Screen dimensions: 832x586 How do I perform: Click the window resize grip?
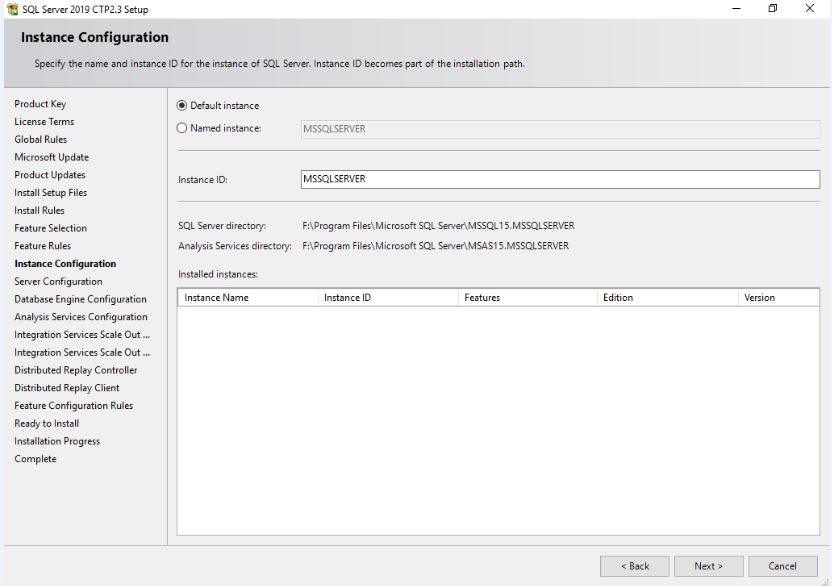[825, 582]
